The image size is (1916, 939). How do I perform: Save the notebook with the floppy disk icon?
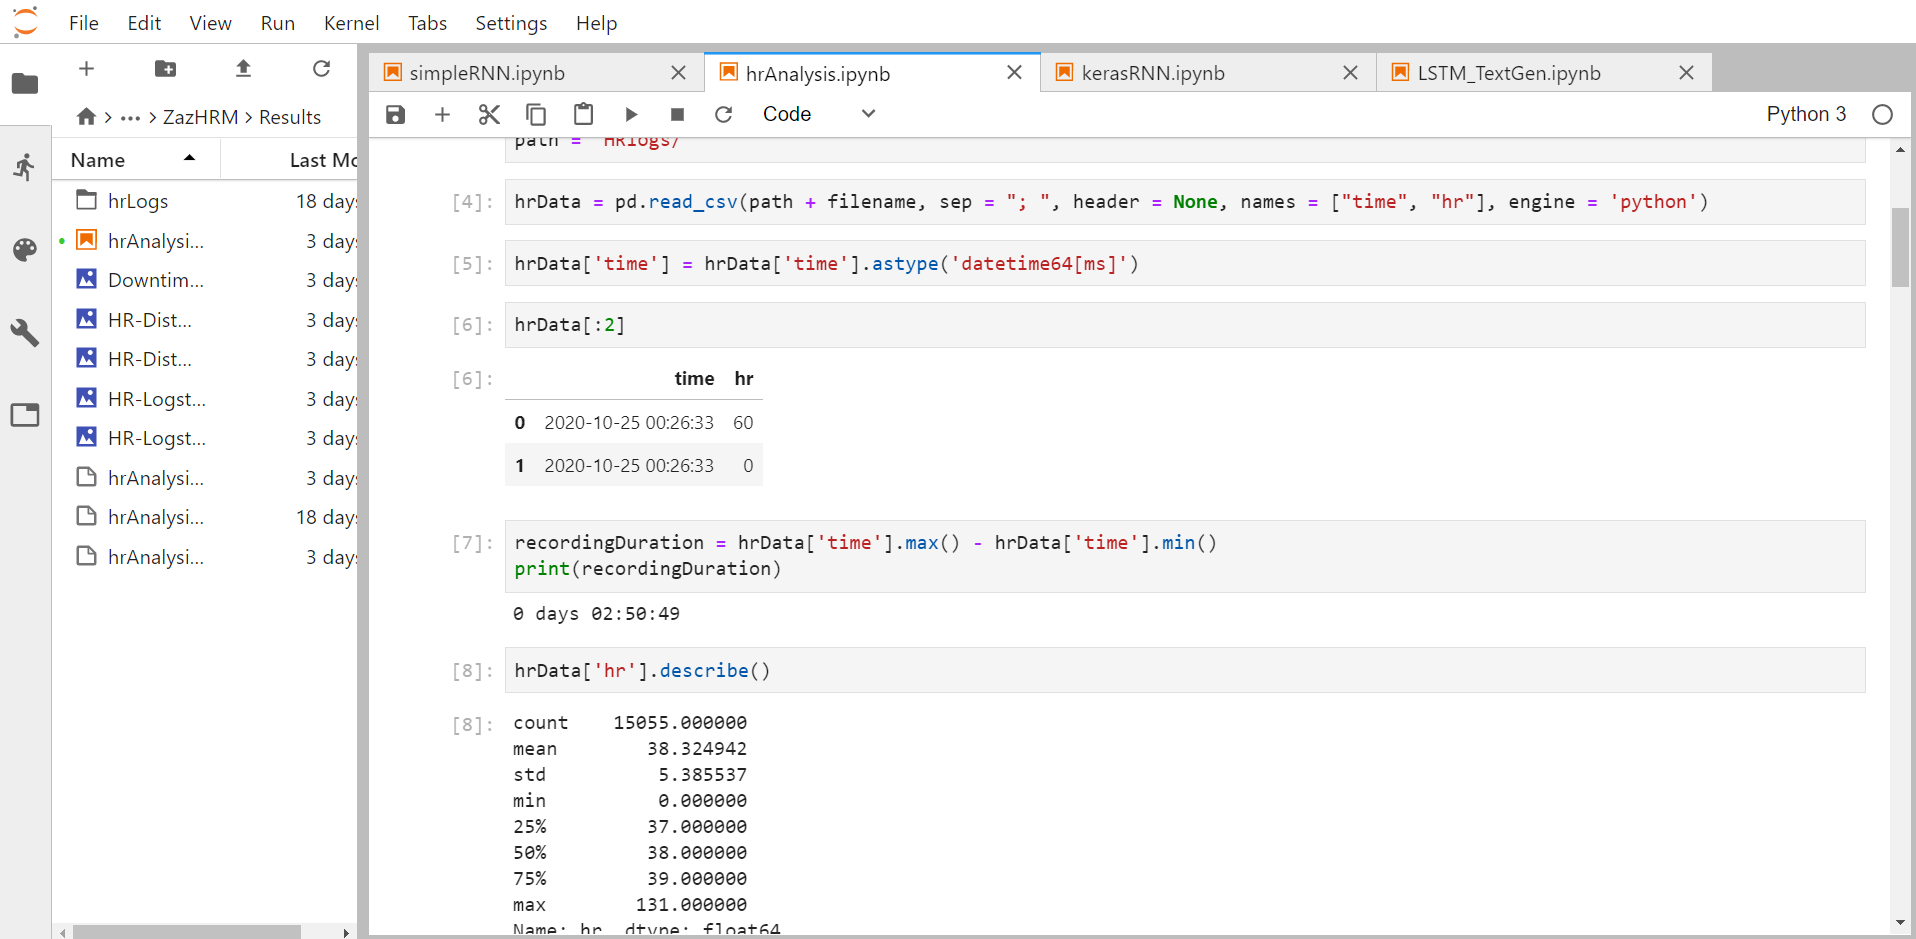tap(396, 114)
